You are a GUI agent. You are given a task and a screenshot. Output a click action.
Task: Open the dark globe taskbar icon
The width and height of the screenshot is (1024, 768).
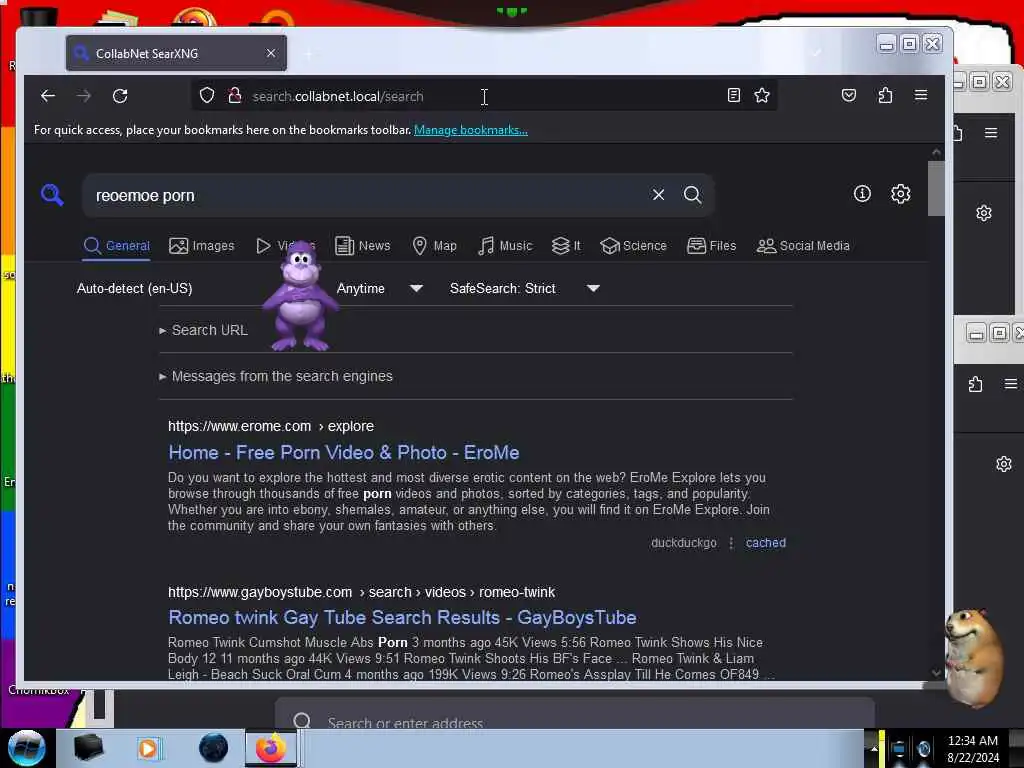[214, 748]
